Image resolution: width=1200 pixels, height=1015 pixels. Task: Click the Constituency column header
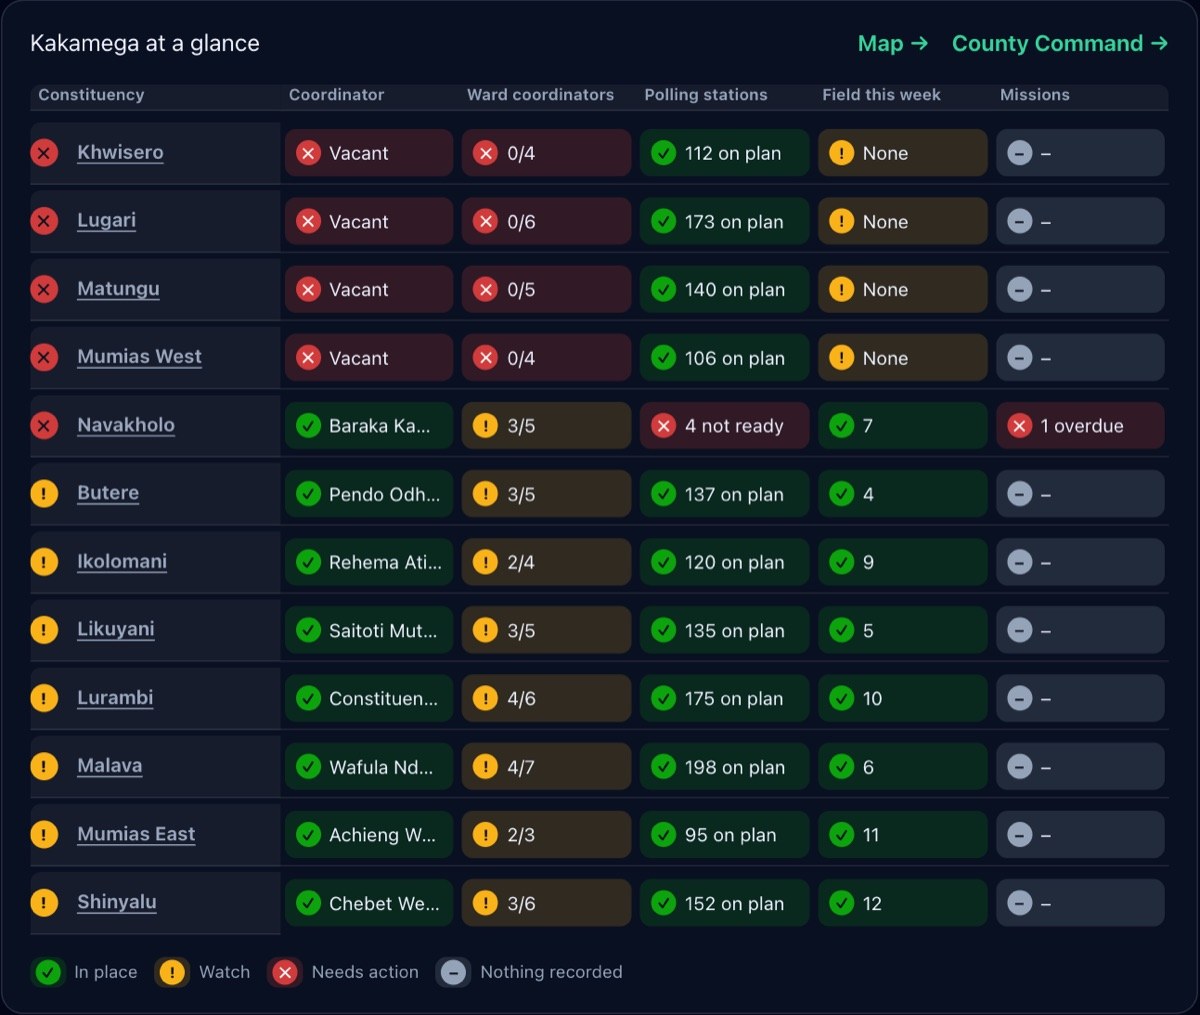[x=91, y=95]
